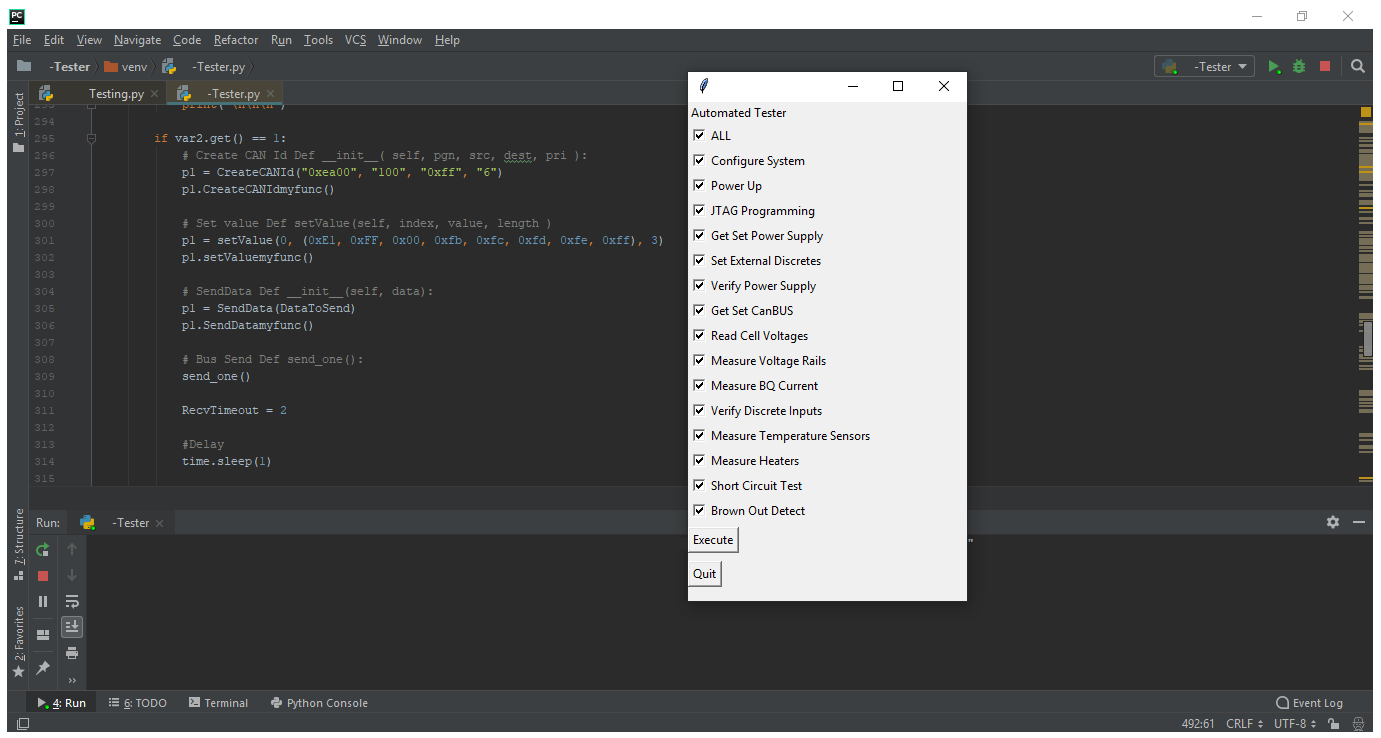The width and height of the screenshot is (1381, 738).
Task: Uncheck the ALL checkbox
Action: [700, 136]
